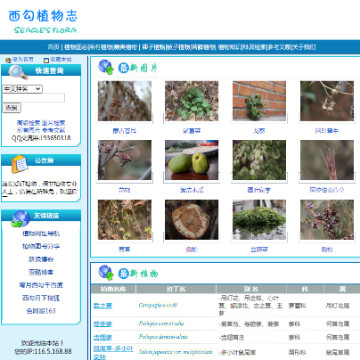Open 裸子植物 in the navigation bar

(x=153, y=47)
